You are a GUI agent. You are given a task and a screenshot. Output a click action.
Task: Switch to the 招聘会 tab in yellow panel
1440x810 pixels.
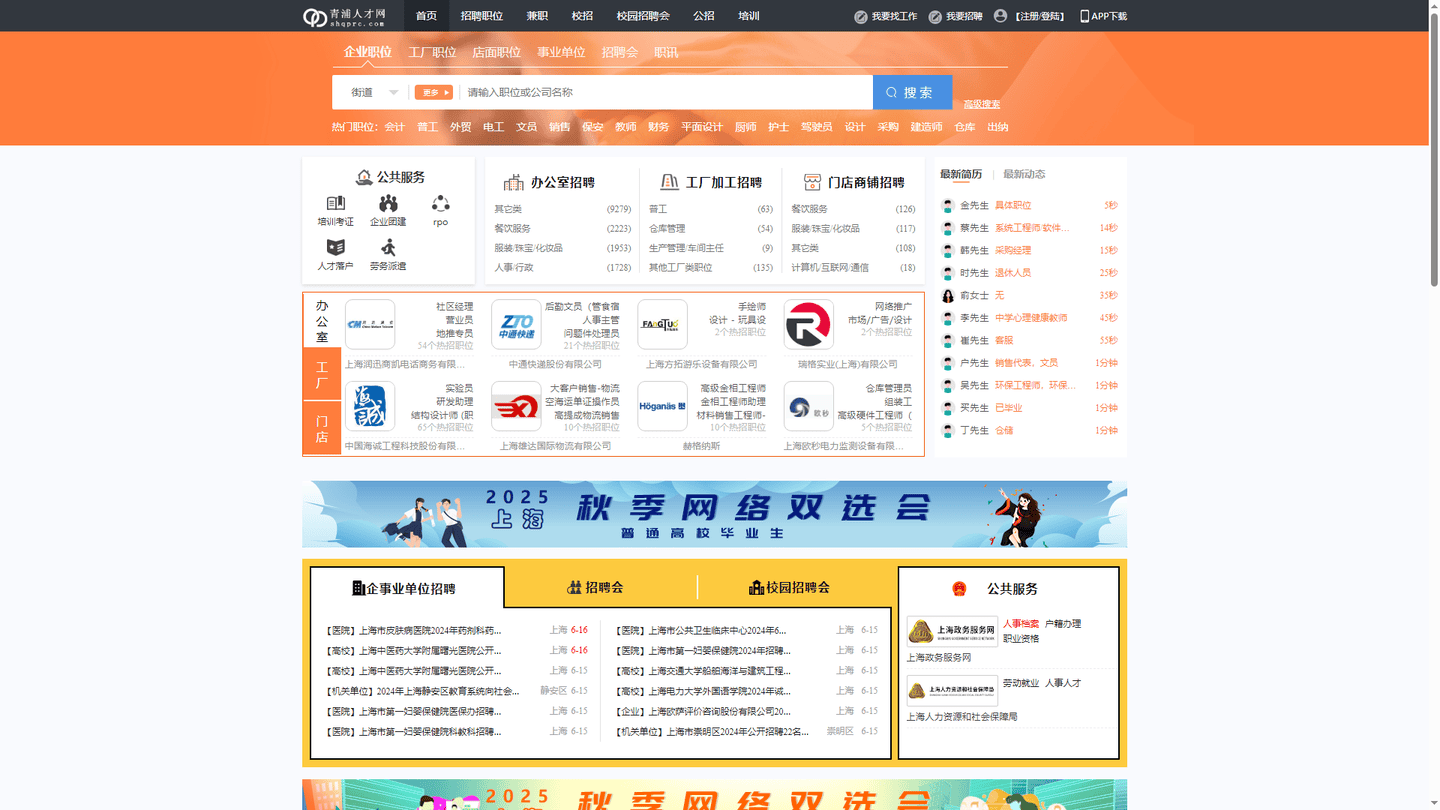coord(595,587)
